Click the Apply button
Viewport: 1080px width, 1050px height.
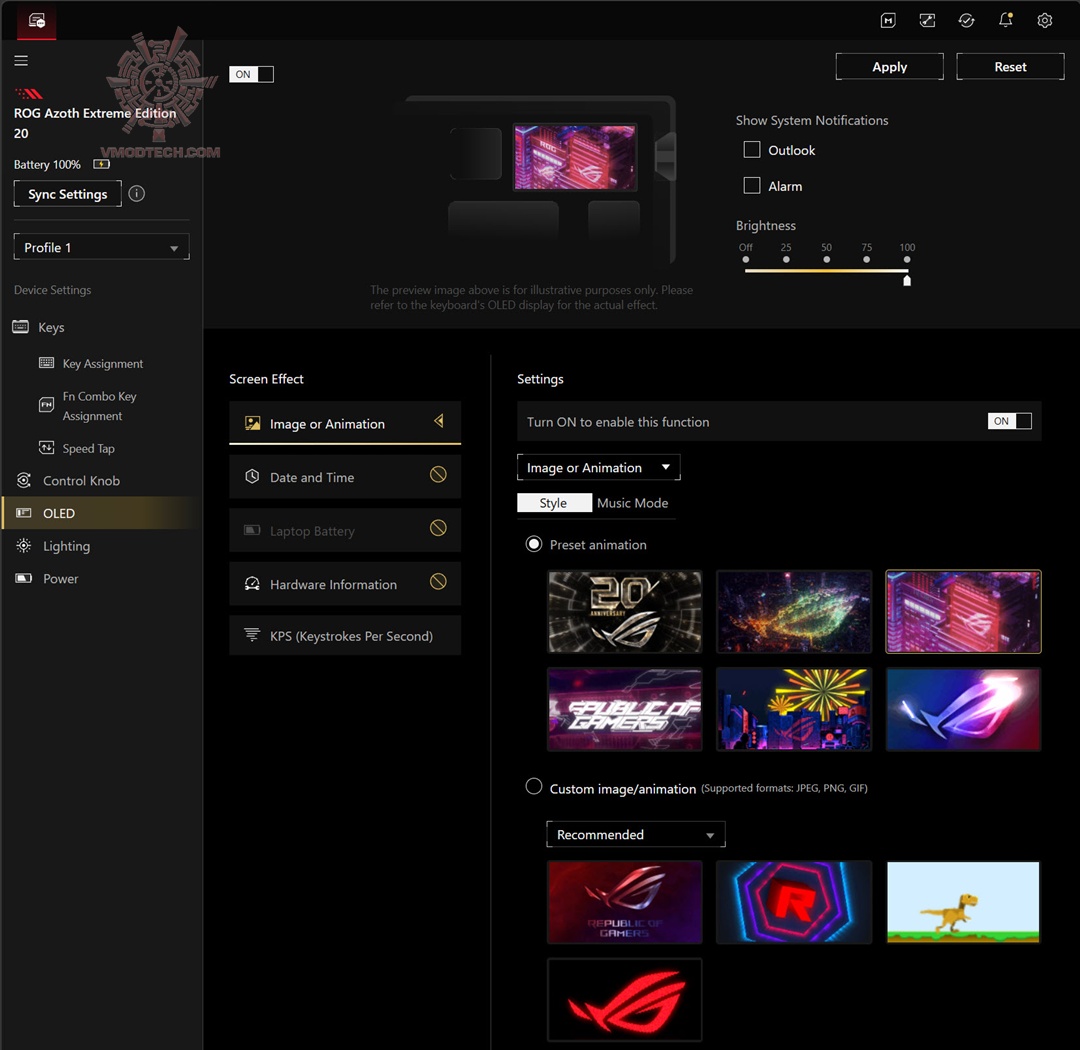click(889, 67)
